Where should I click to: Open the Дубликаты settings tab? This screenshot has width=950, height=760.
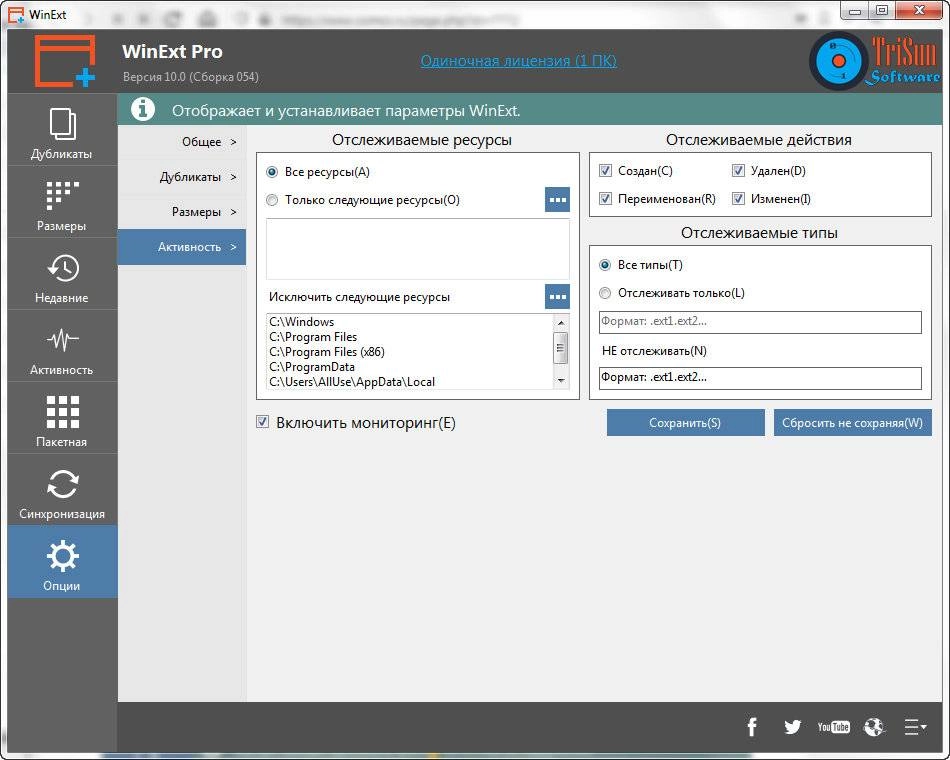[182, 177]
